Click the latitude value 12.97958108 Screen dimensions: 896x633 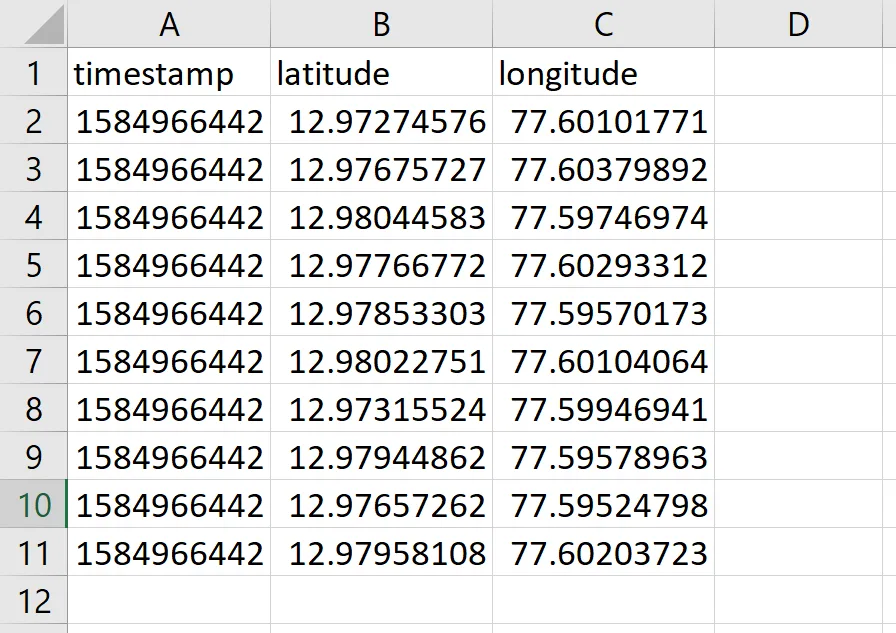(x=382, y=553)
